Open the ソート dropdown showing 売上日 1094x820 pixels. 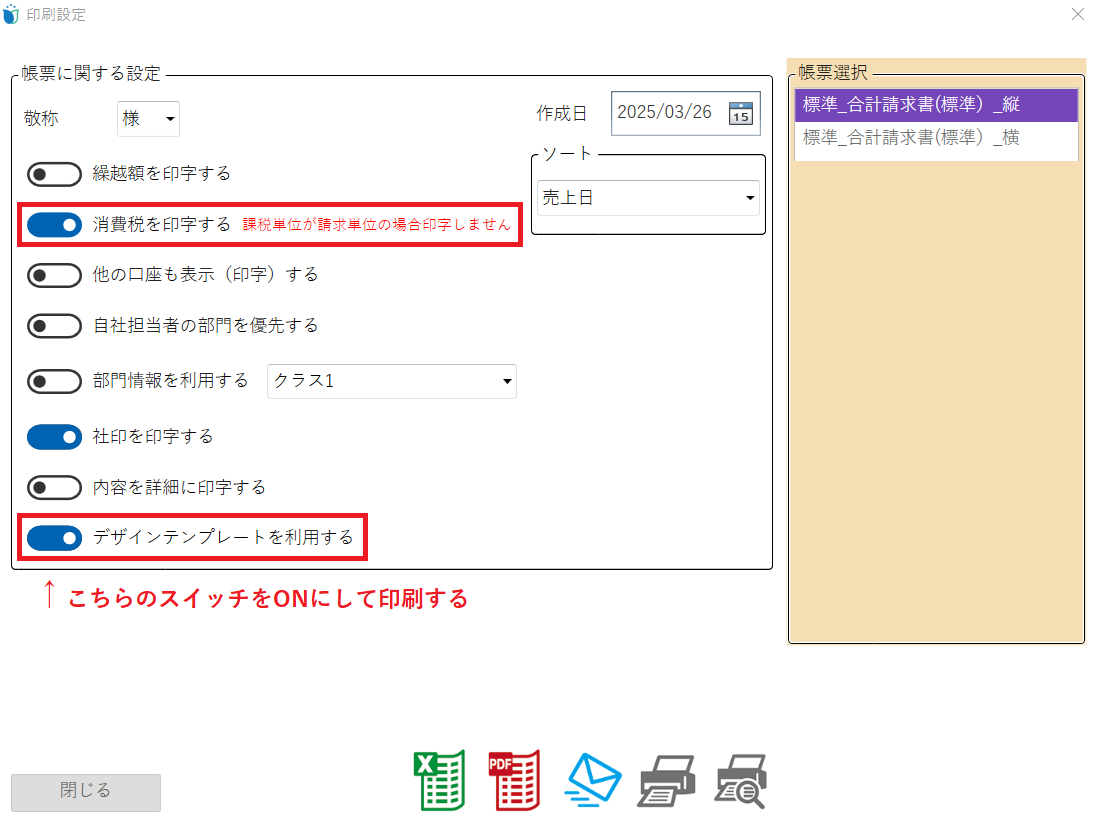[648, 198]
